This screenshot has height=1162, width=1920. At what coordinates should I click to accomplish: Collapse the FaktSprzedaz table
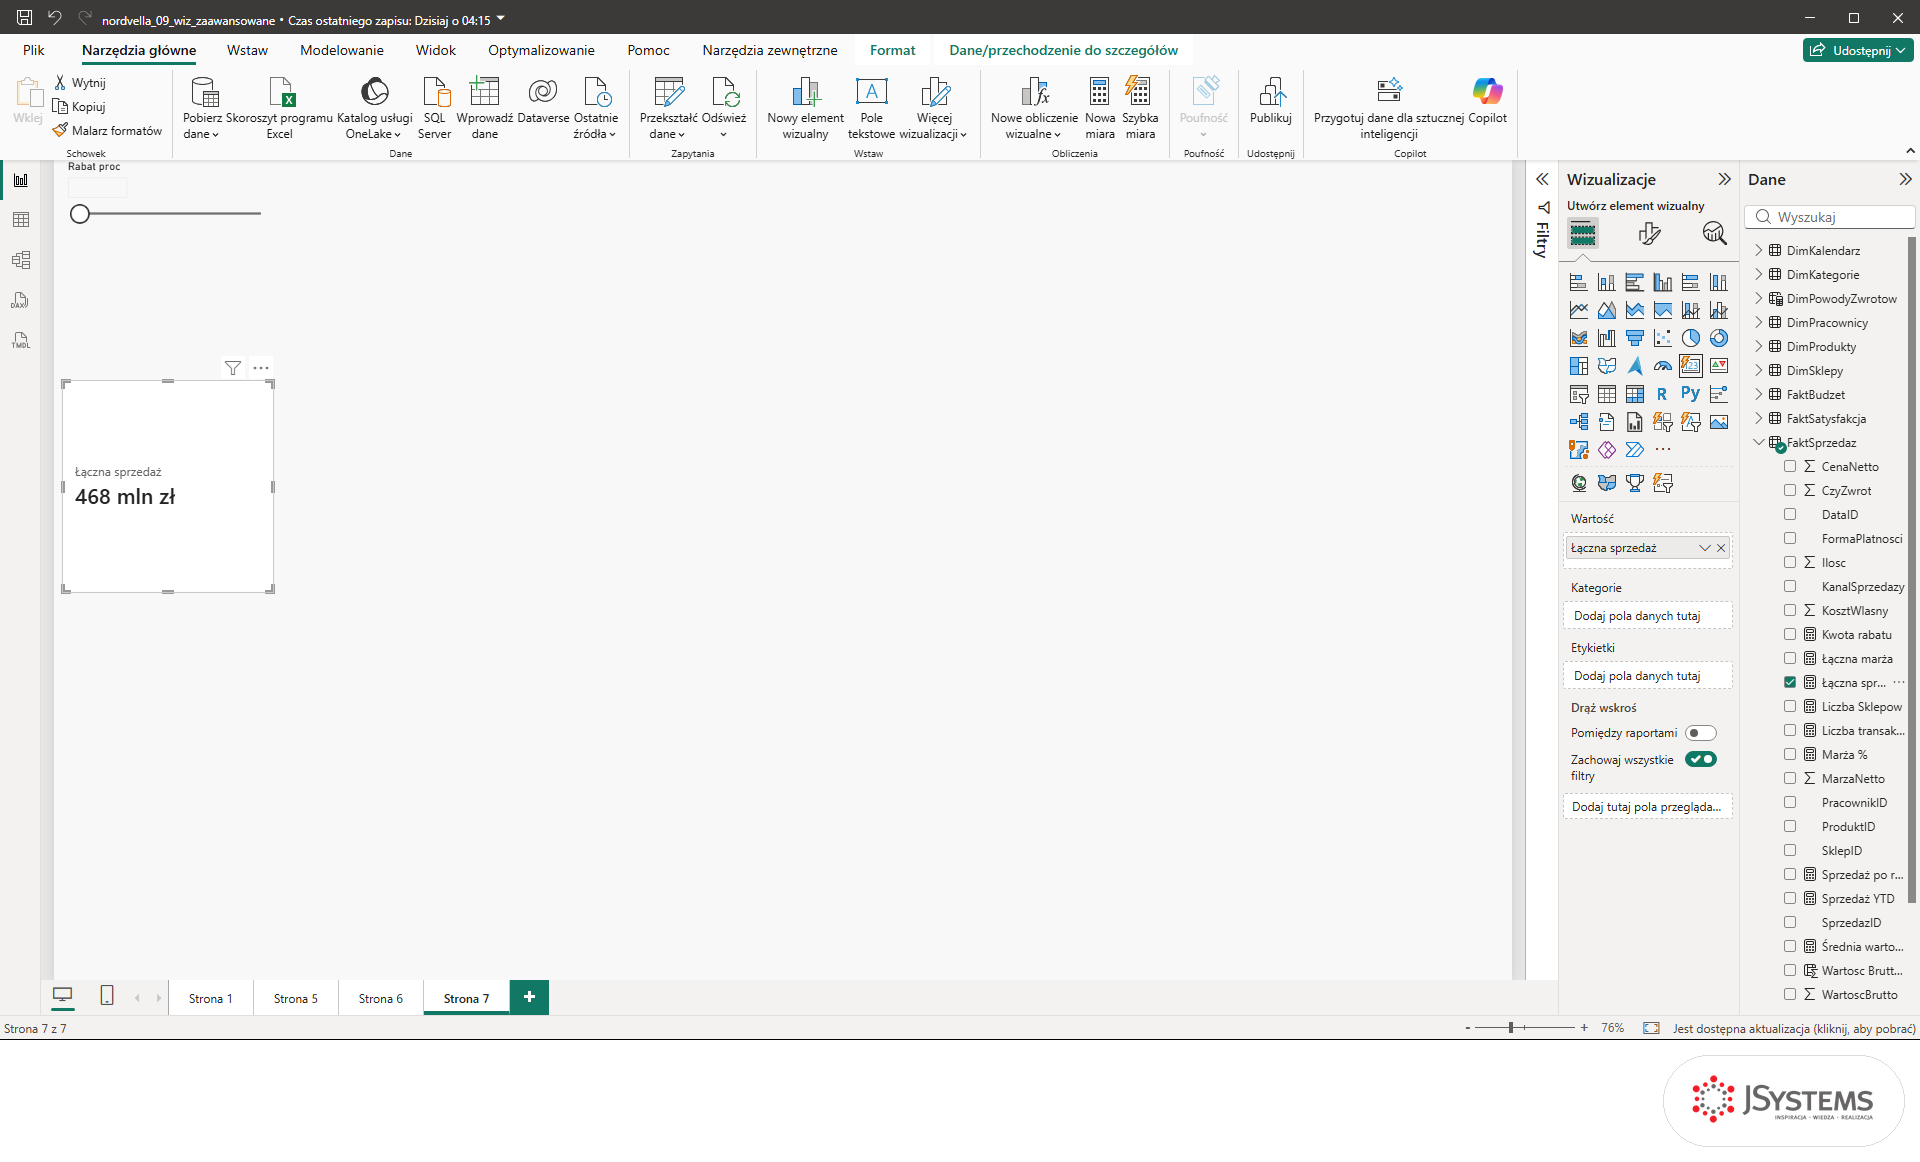1759,442
